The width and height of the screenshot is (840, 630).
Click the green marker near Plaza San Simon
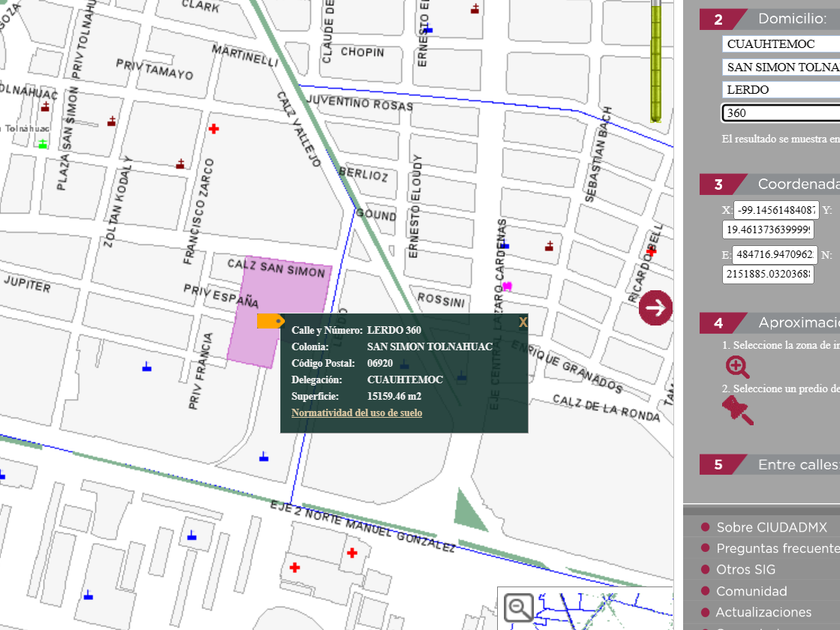(x=43, y=144)
